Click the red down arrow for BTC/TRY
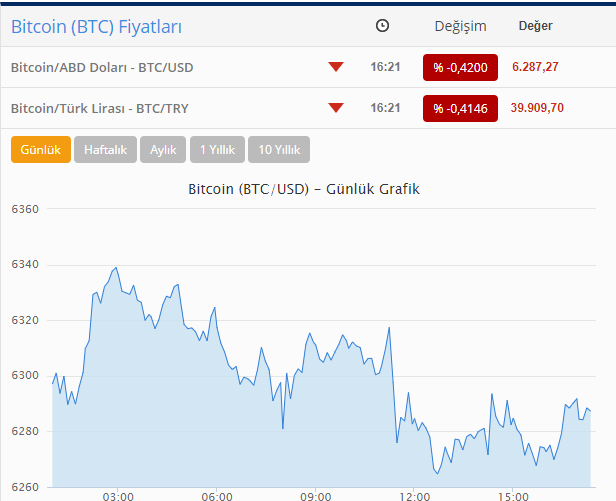616x501 pixels. click(x=336, y=108)
